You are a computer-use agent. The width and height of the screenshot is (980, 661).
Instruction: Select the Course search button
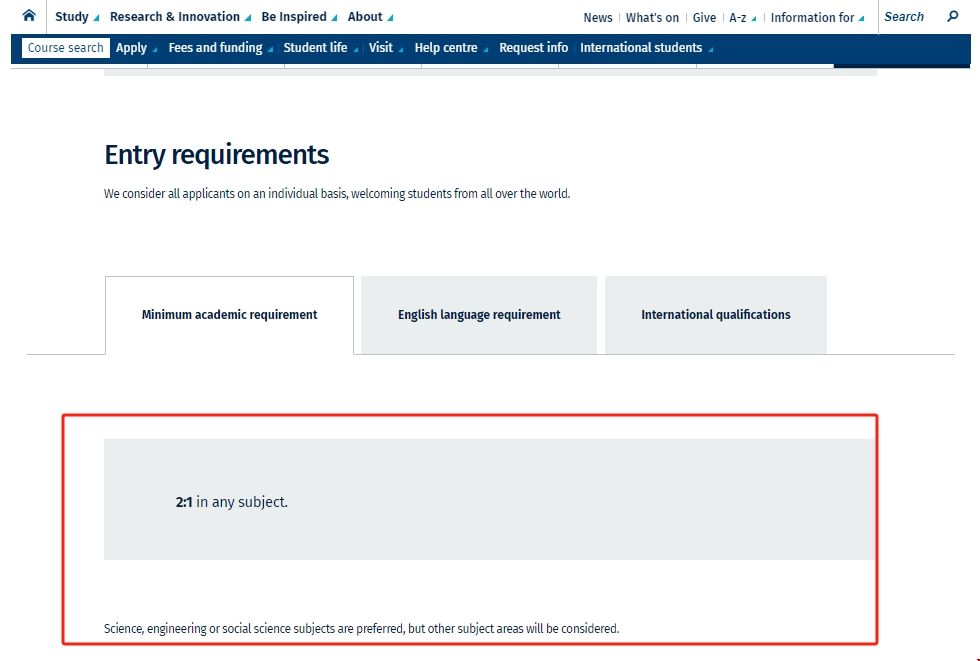[x=66, y=48]
